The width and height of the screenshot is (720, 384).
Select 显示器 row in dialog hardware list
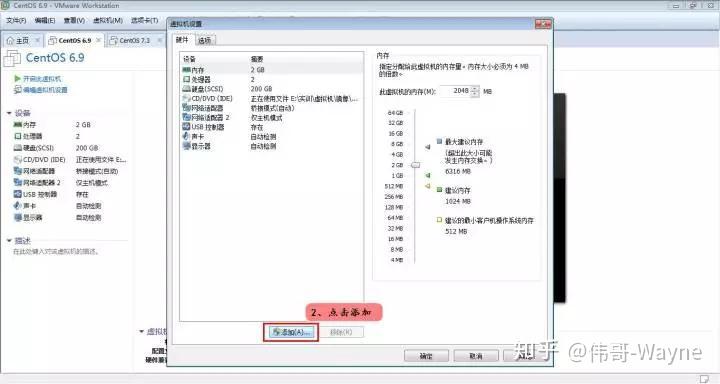(x=271, y=146)
